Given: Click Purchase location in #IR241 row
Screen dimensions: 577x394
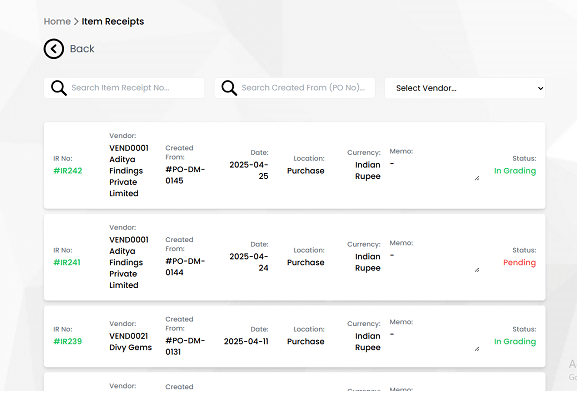Looking at the screenshot, I should pyautogui.click(x=306, y=262).
